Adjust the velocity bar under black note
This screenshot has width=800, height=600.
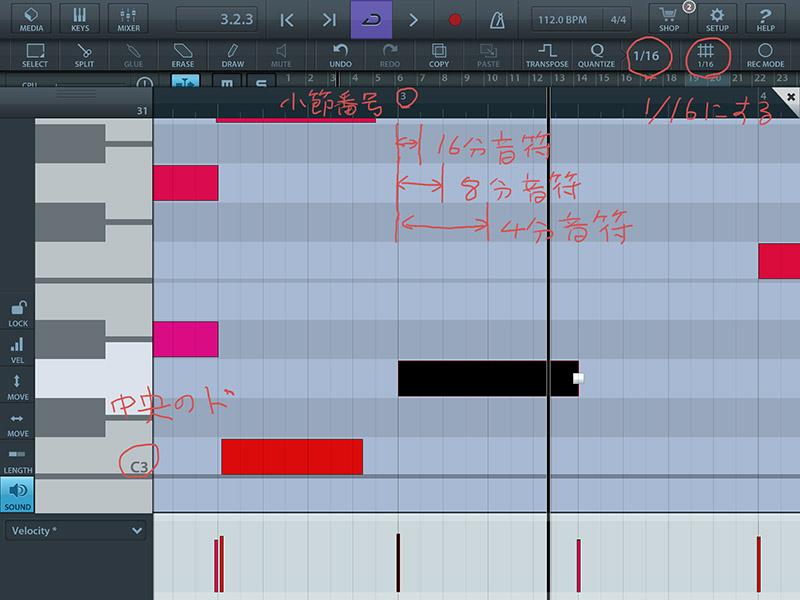pos(398,562)
